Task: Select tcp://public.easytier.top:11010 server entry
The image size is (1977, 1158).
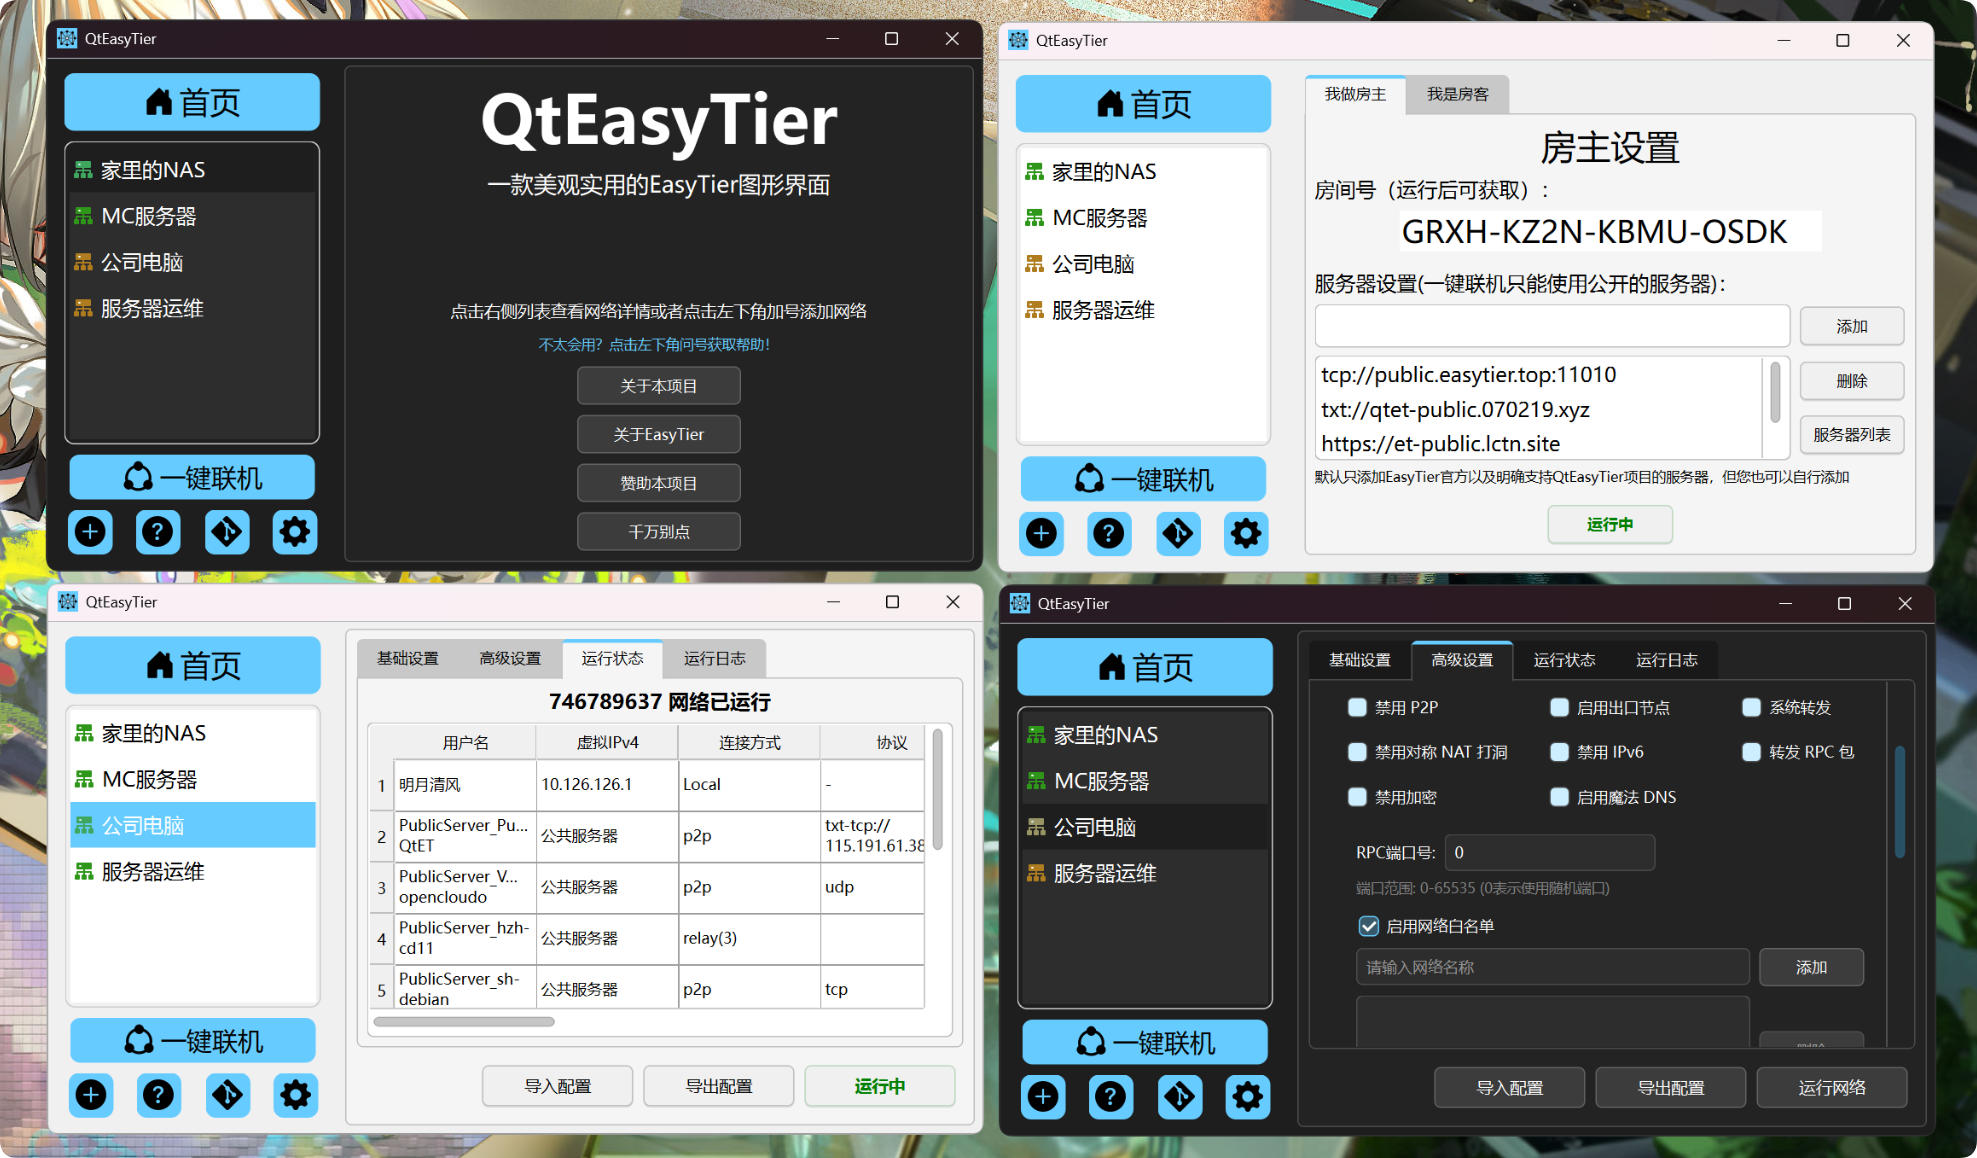Action: pyautogui.click(x=1538, y=375)
